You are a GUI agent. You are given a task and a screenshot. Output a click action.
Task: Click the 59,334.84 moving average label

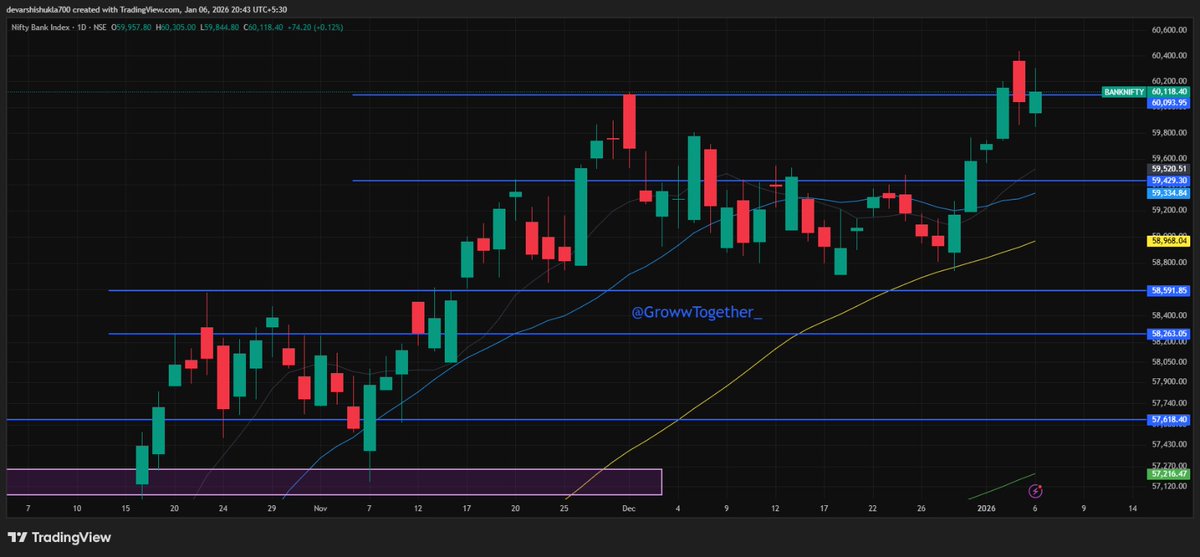point(1169,192)
